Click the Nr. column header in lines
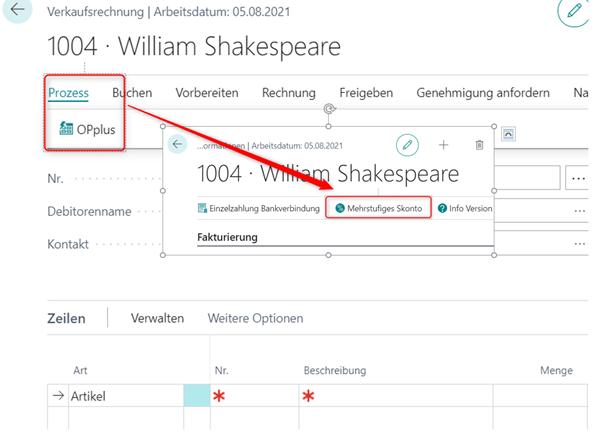Screen dimensions: 605x436 tap(221, 370)
